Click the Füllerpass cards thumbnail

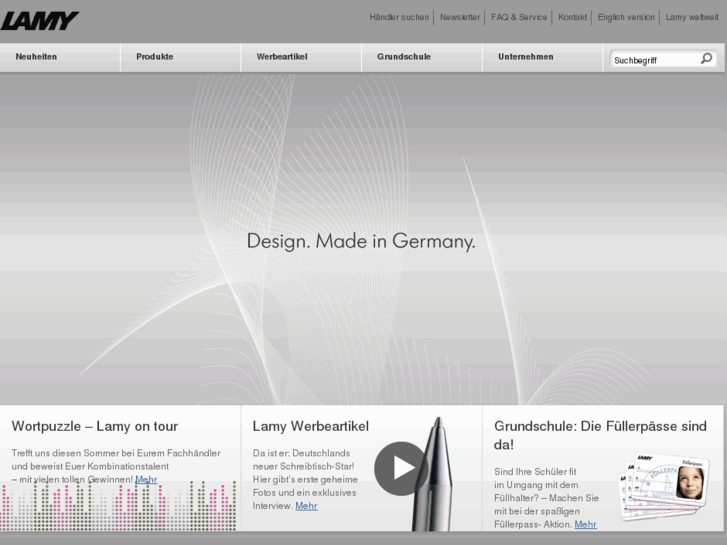(664, 487)
